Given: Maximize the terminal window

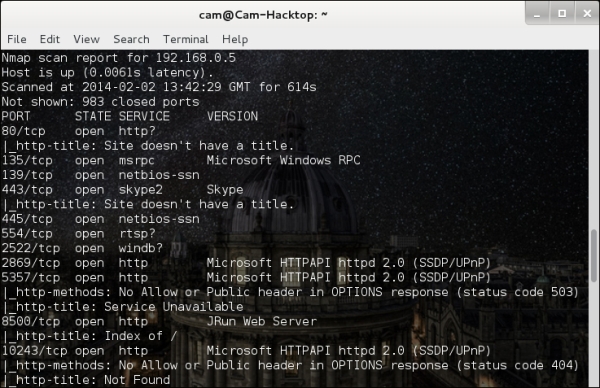Looking at the screenshot, I should click(562, 14).
